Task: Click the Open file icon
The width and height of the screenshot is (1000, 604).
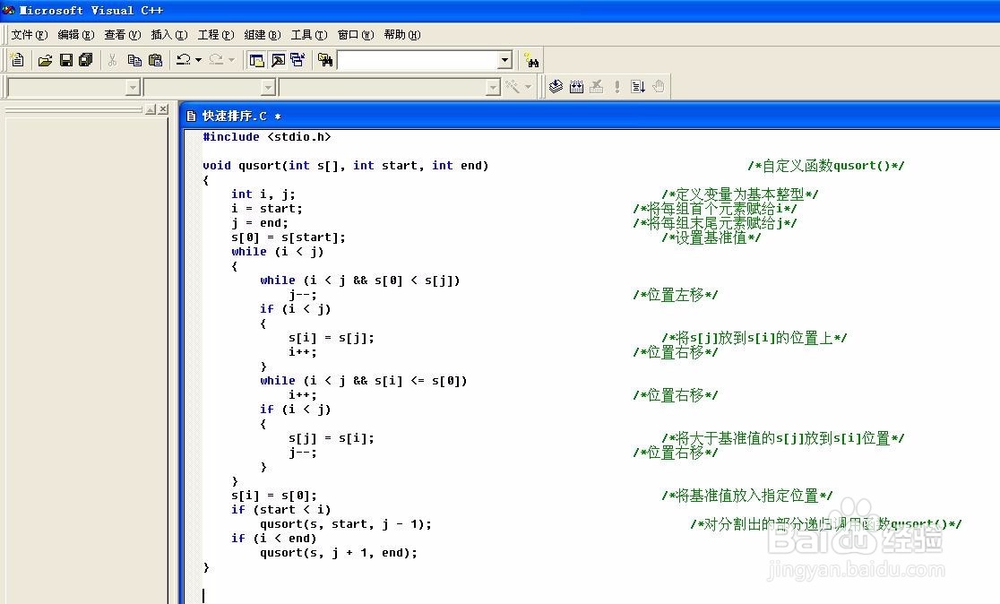Action: click(x=45, y=60)
